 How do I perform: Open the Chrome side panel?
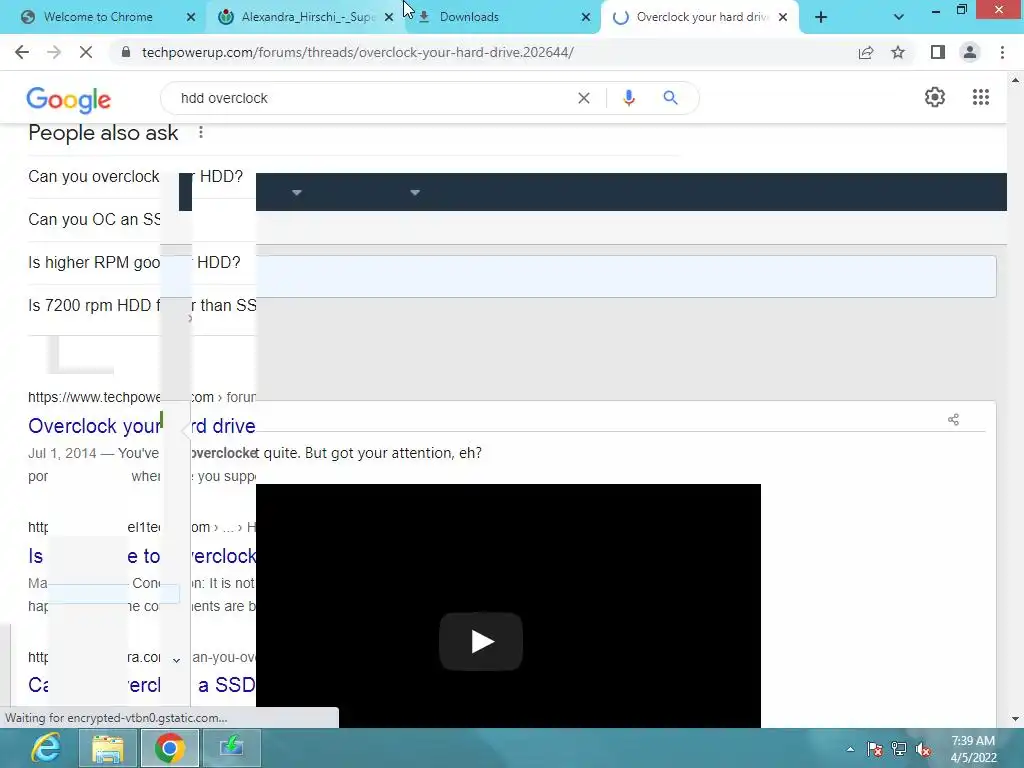[x=938, y=52]
